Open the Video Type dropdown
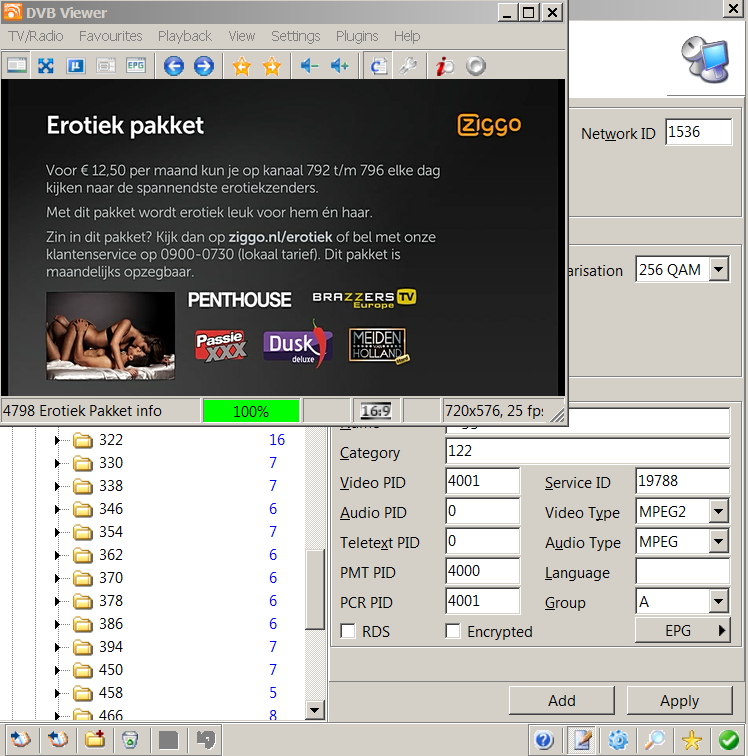Image resolution: width=748 pixels, height=756 pixels. [718, 512]
